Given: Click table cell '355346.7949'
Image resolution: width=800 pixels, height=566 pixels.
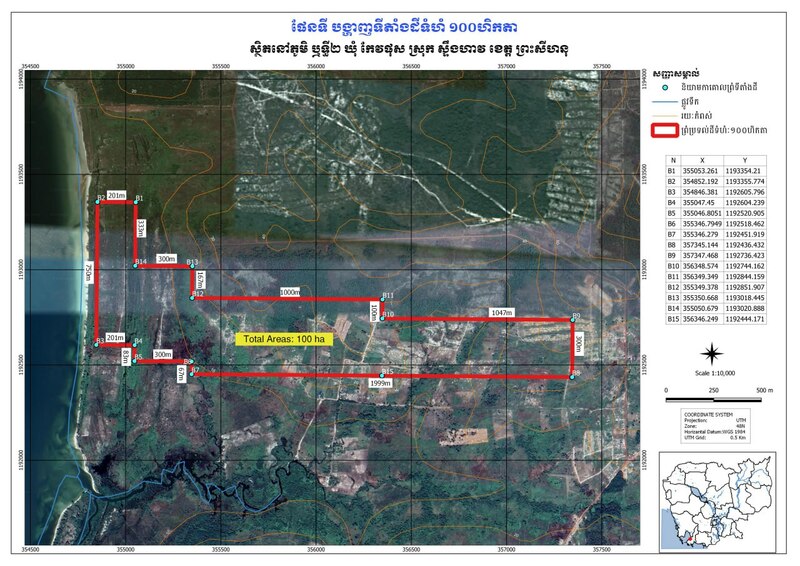Looking at the screenshot, I should (x=703, y=224).
